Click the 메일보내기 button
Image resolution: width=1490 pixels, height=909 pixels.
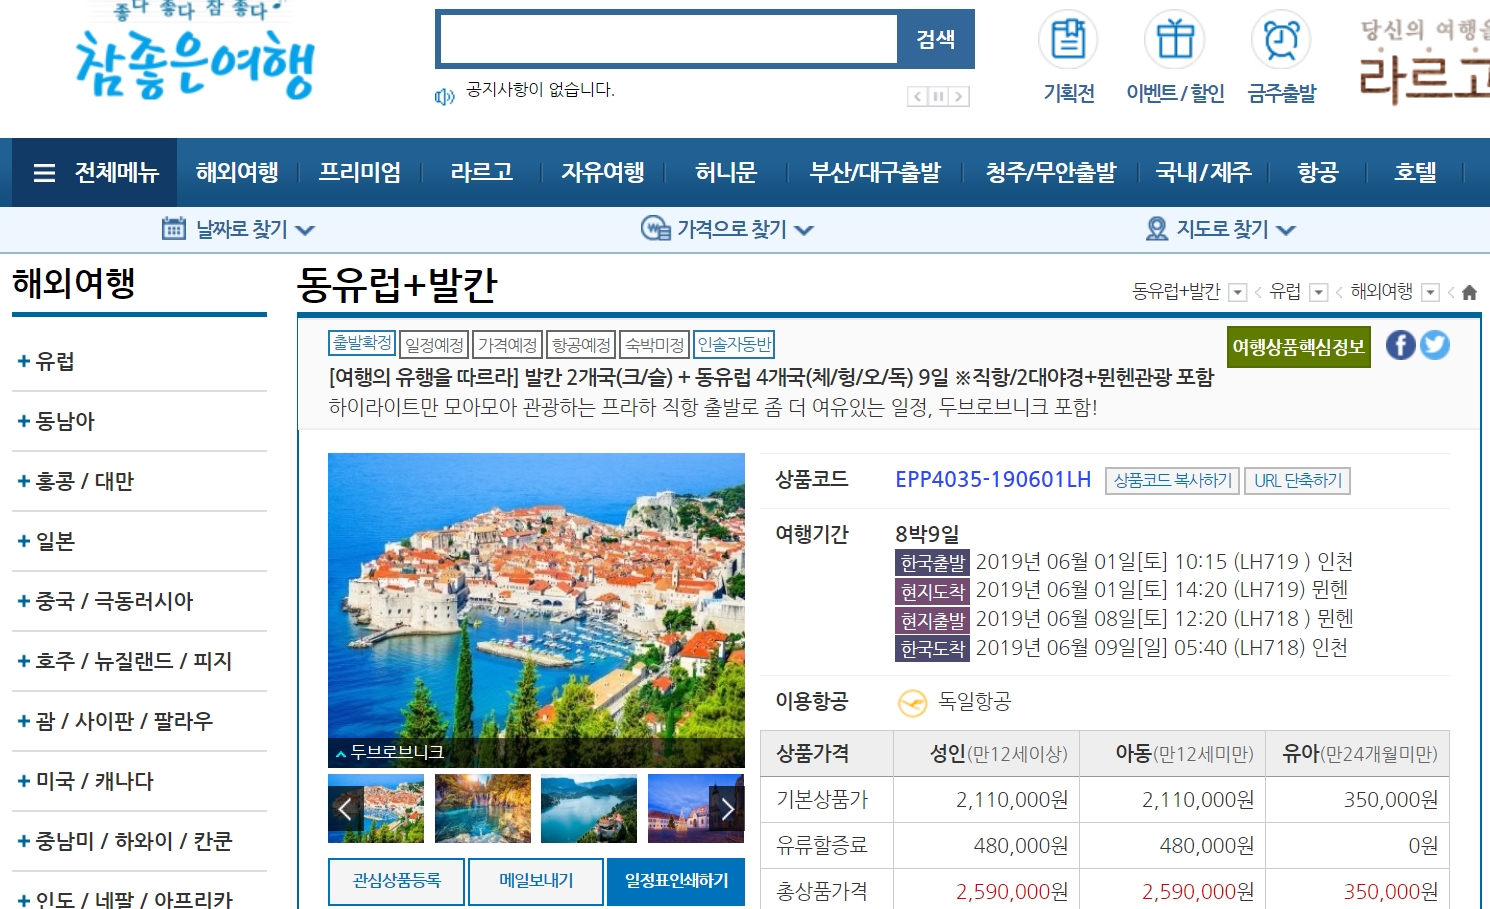[x=536, y=881]
